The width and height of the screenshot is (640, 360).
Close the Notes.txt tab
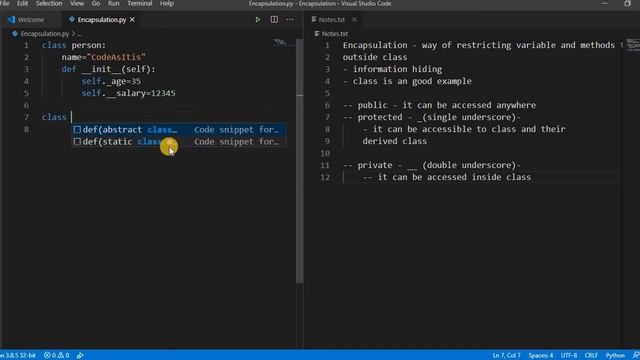tap(354, 20)
